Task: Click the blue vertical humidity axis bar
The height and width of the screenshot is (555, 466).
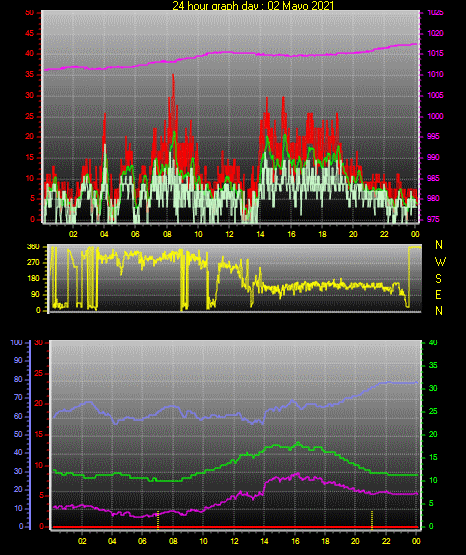Action: tap(30, 435)
